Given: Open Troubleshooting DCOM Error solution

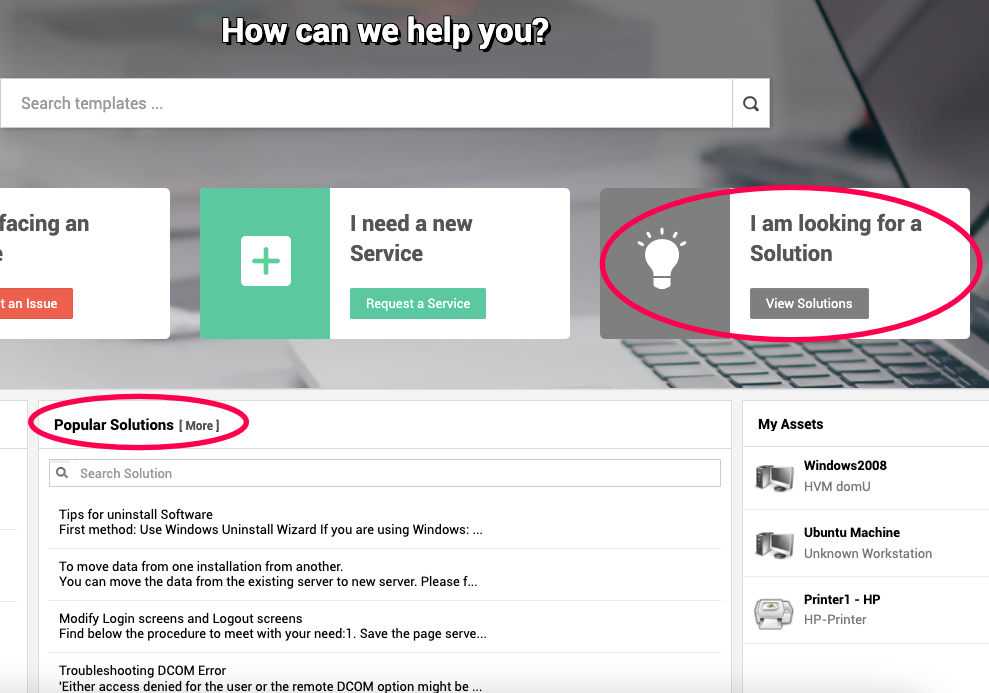Looking at the screenshot, I should pyautogui.click(x=142, y=670).
